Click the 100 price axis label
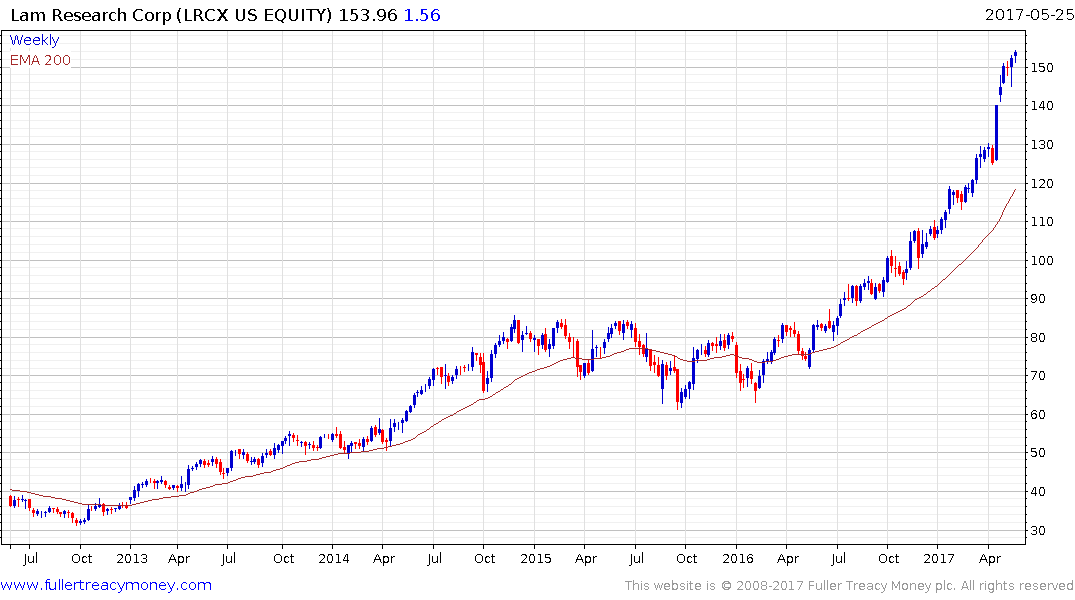Screen dimensions: 1075x600 [1042, 261]
